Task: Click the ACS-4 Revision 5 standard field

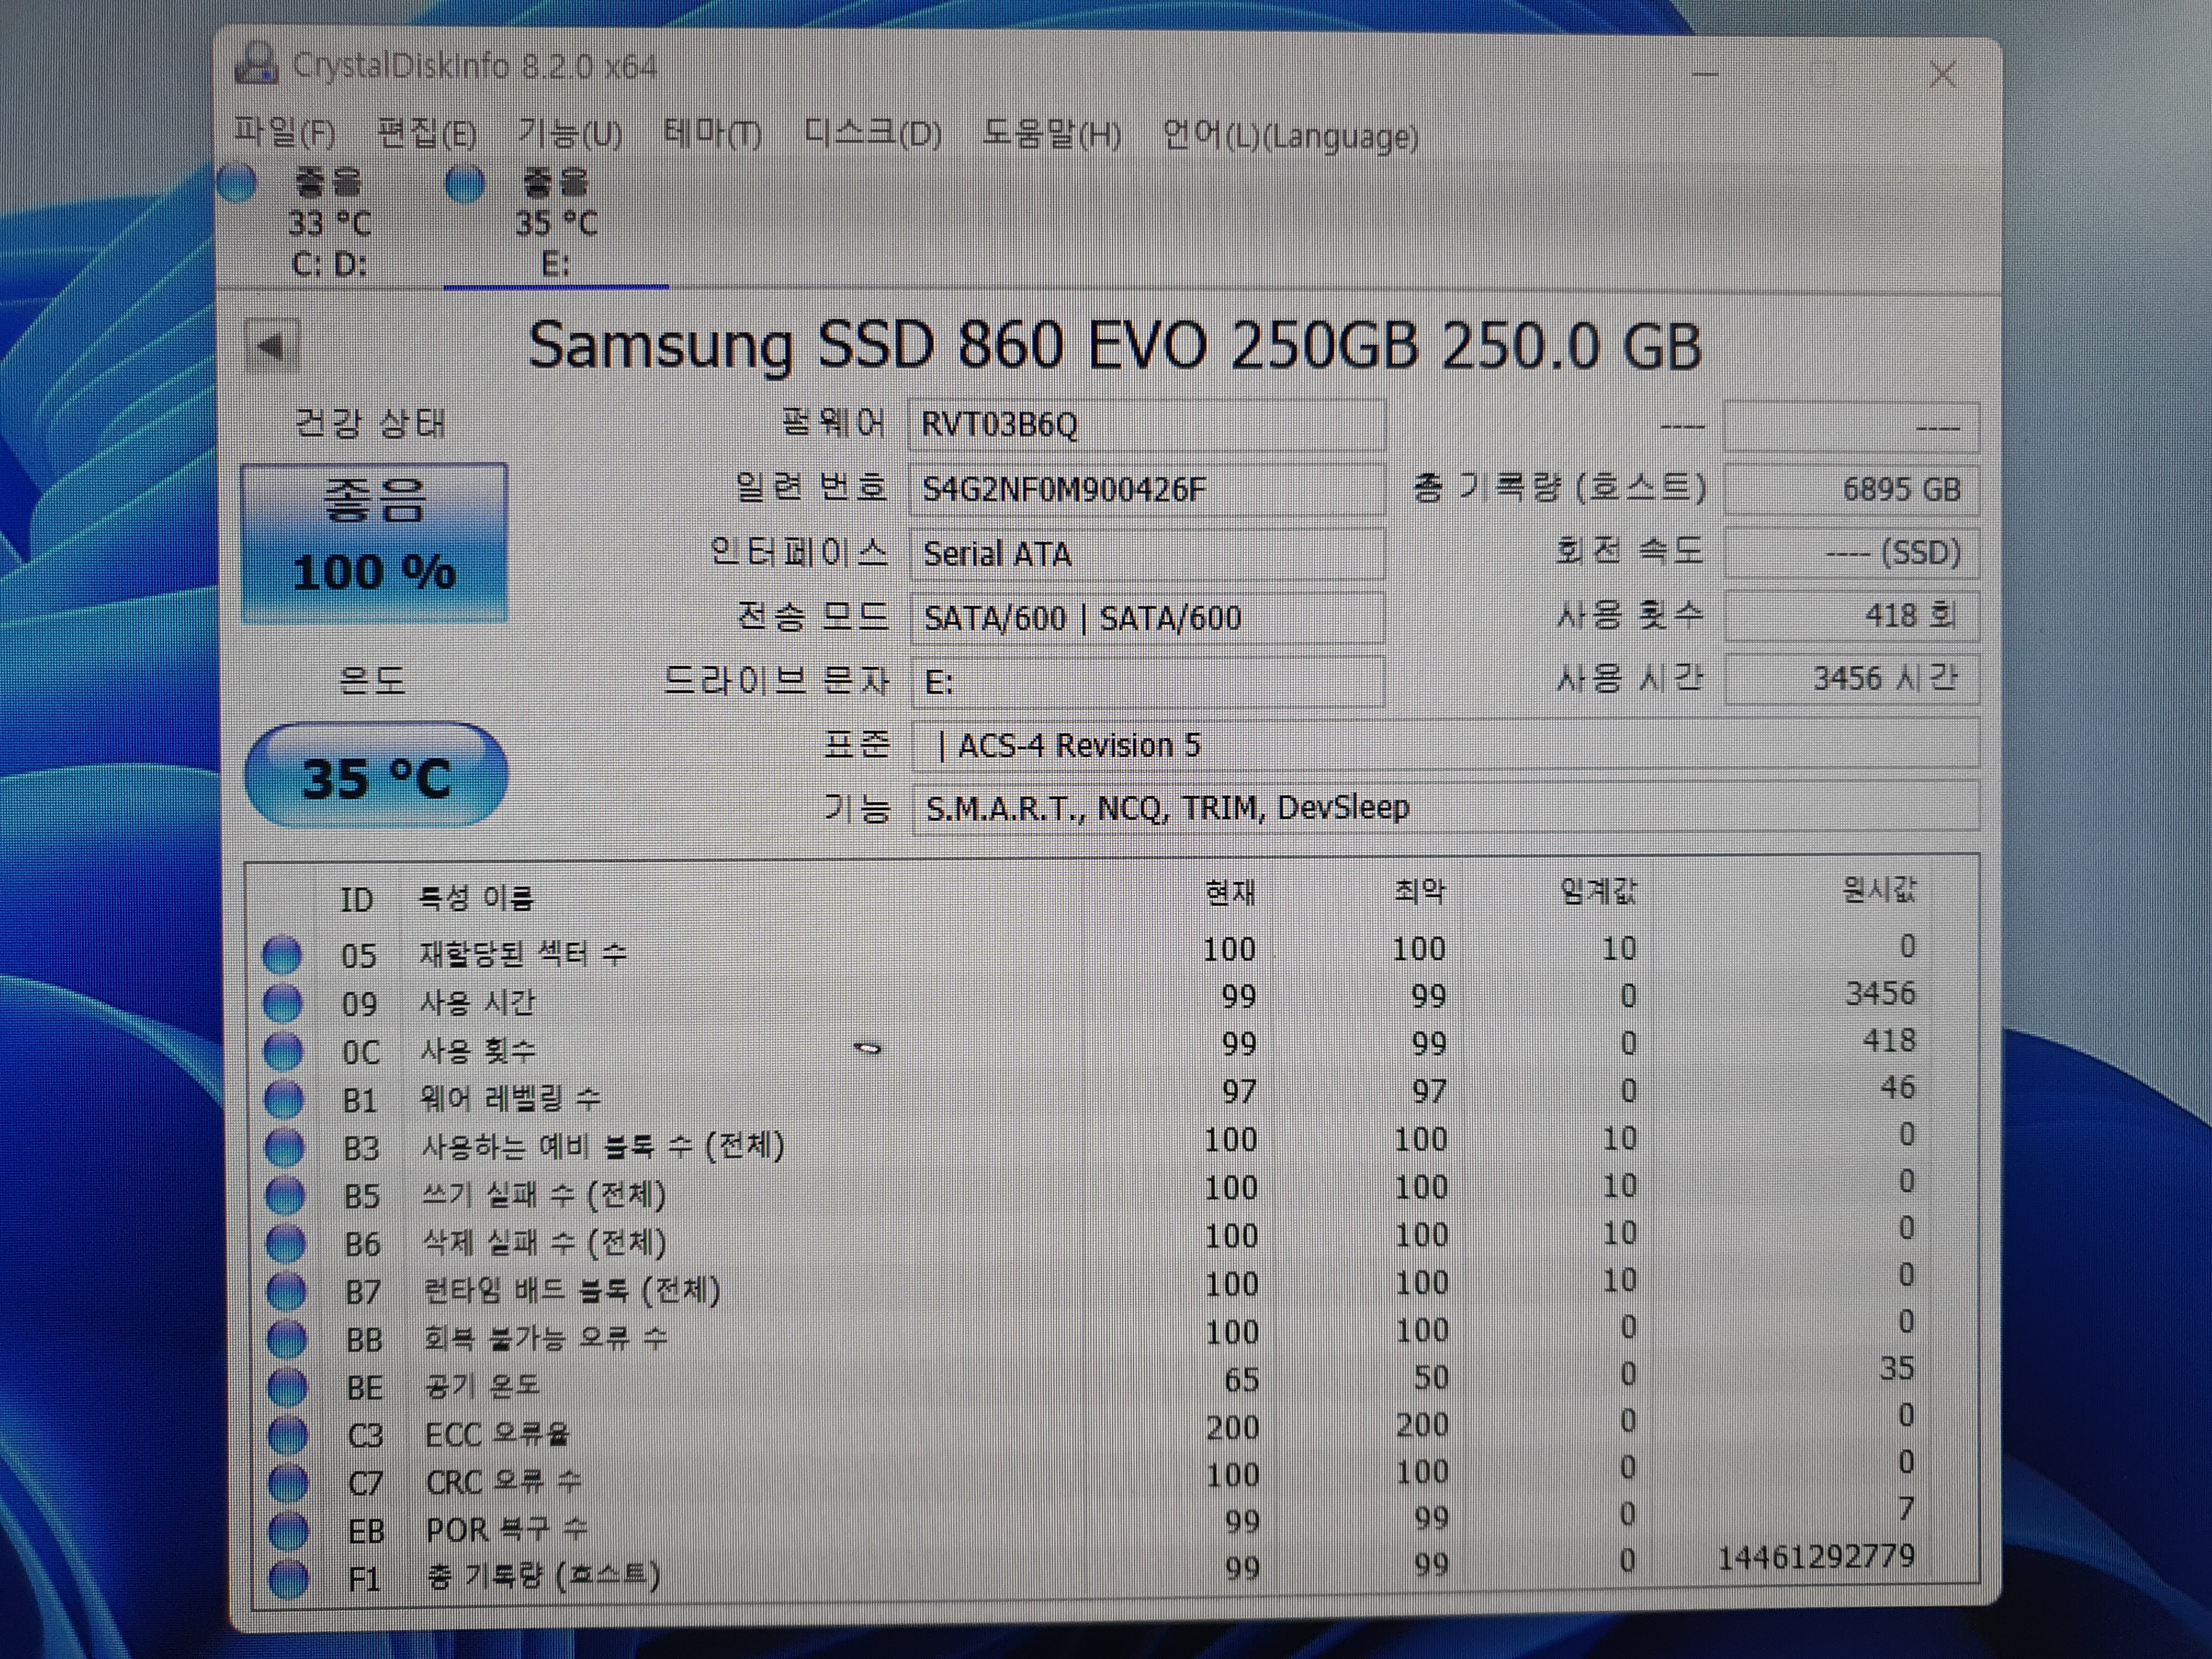Action: point(1445,745)
